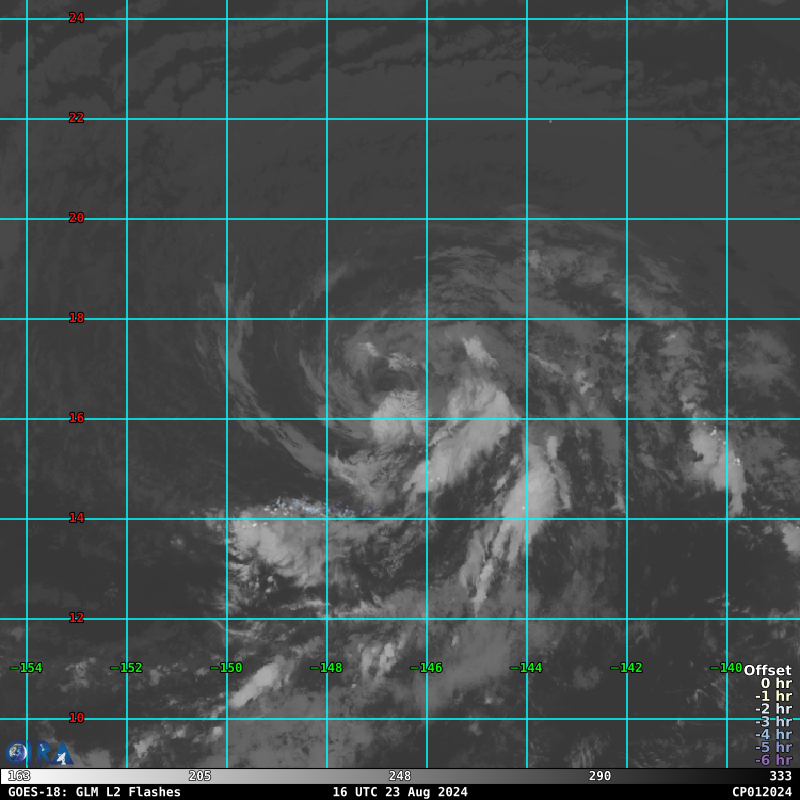Click the 248 value on brightness colorbar
This screenshot has height=800, width=800.
point(400,776)
